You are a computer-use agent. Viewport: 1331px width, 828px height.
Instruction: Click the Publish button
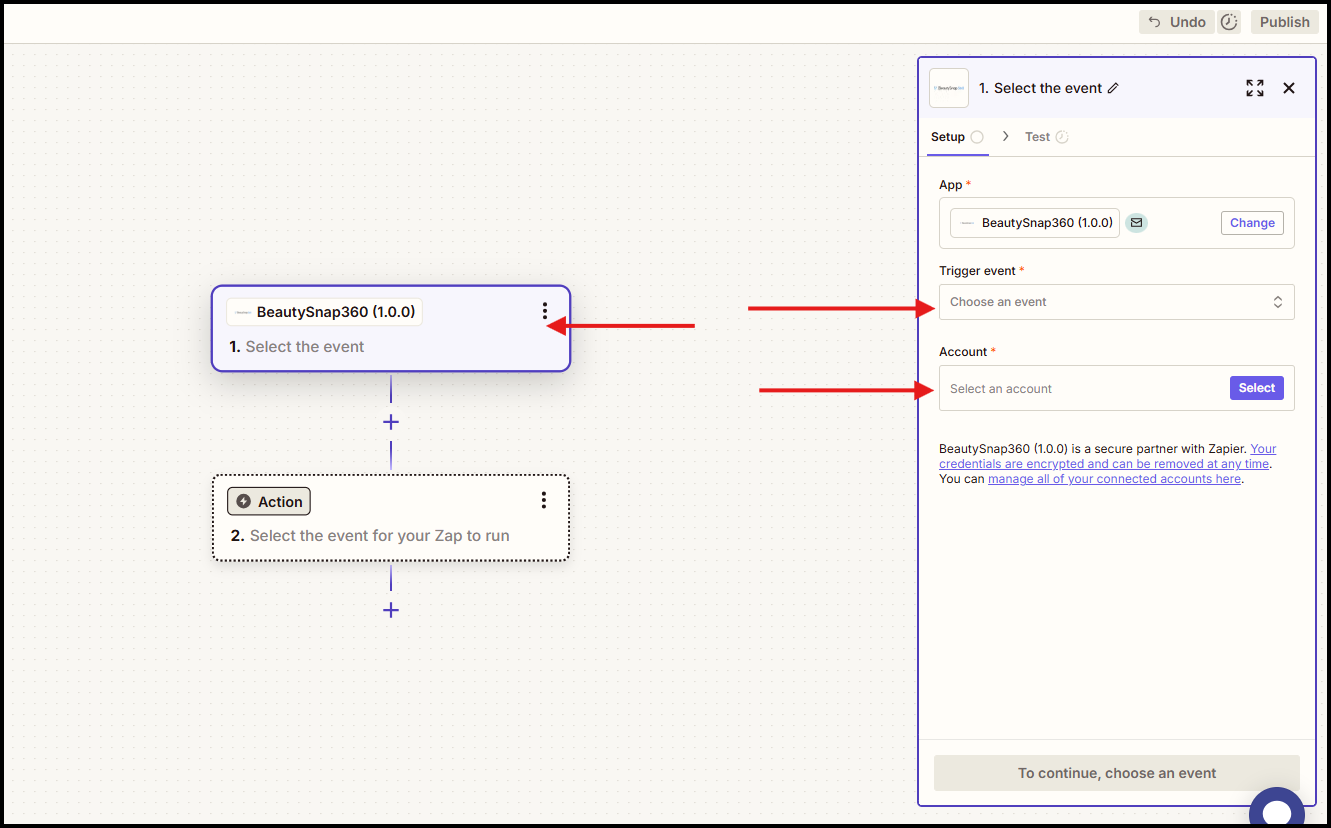pyautogui.click(x=1284, y=22)
